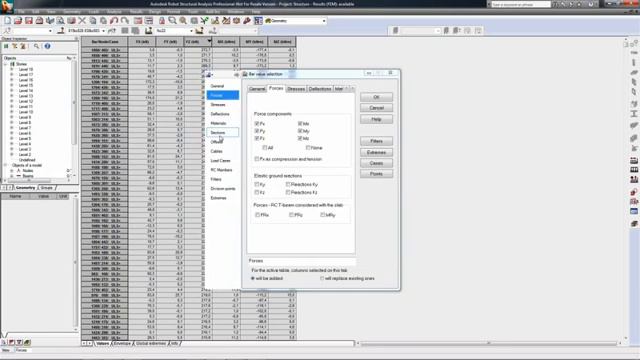Click the Save floppy disk icon

29,20
